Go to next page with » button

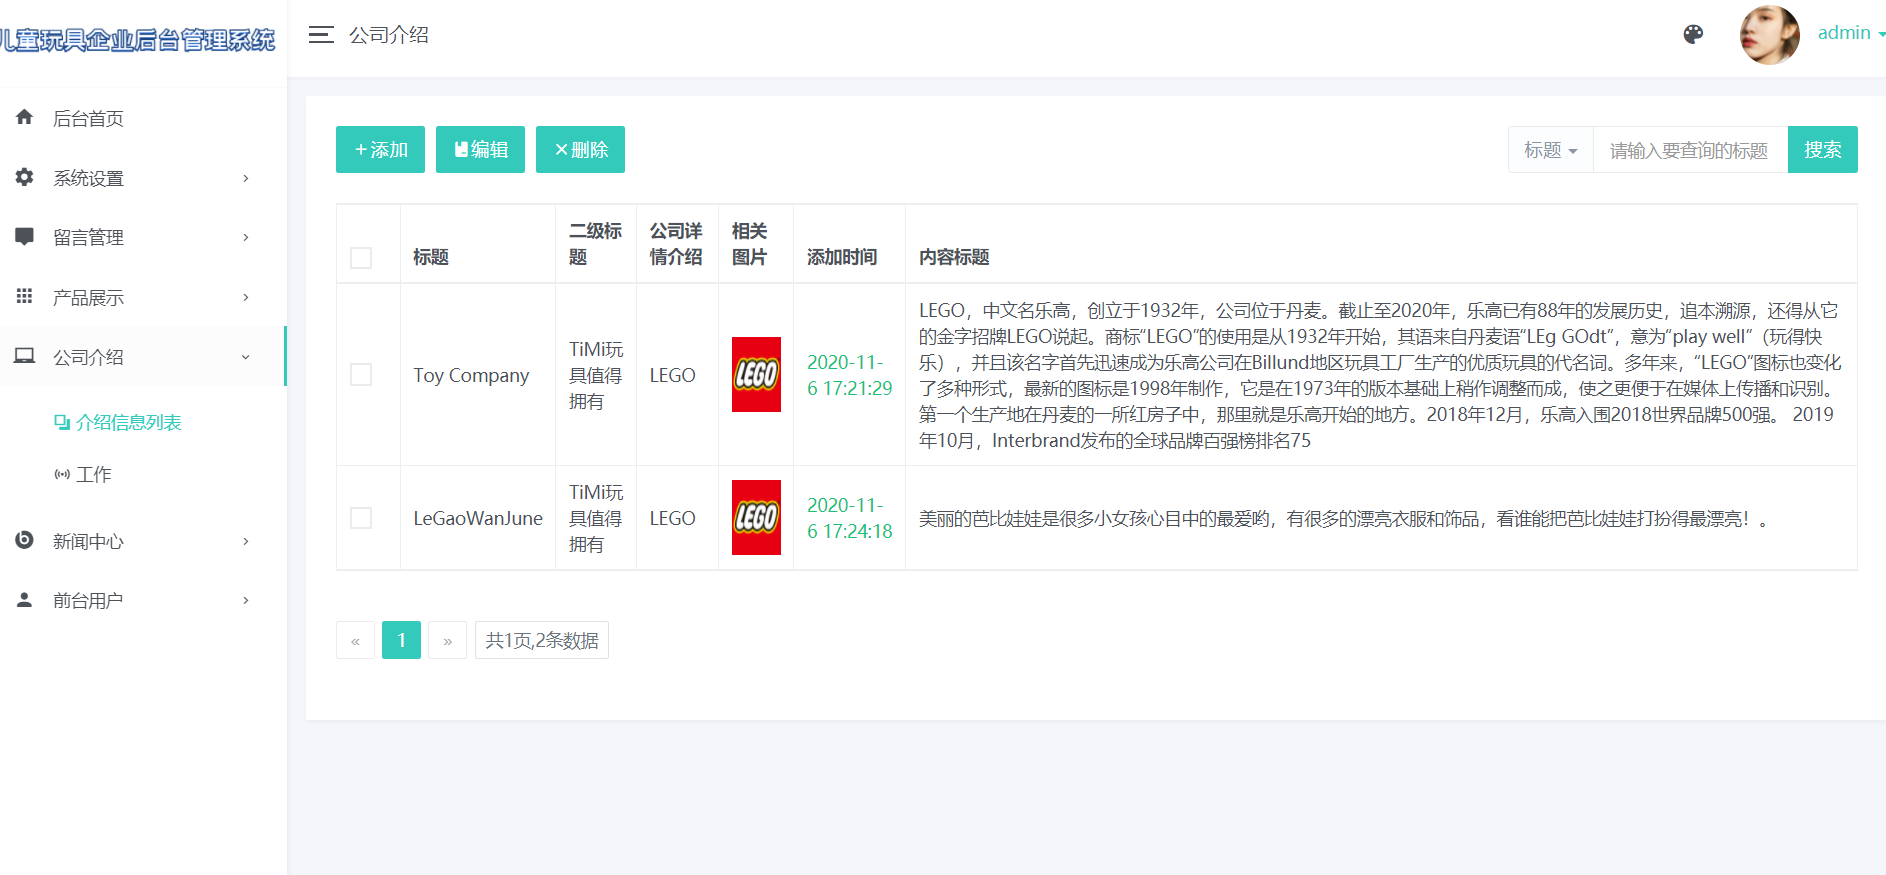click(x=447, y=640)
